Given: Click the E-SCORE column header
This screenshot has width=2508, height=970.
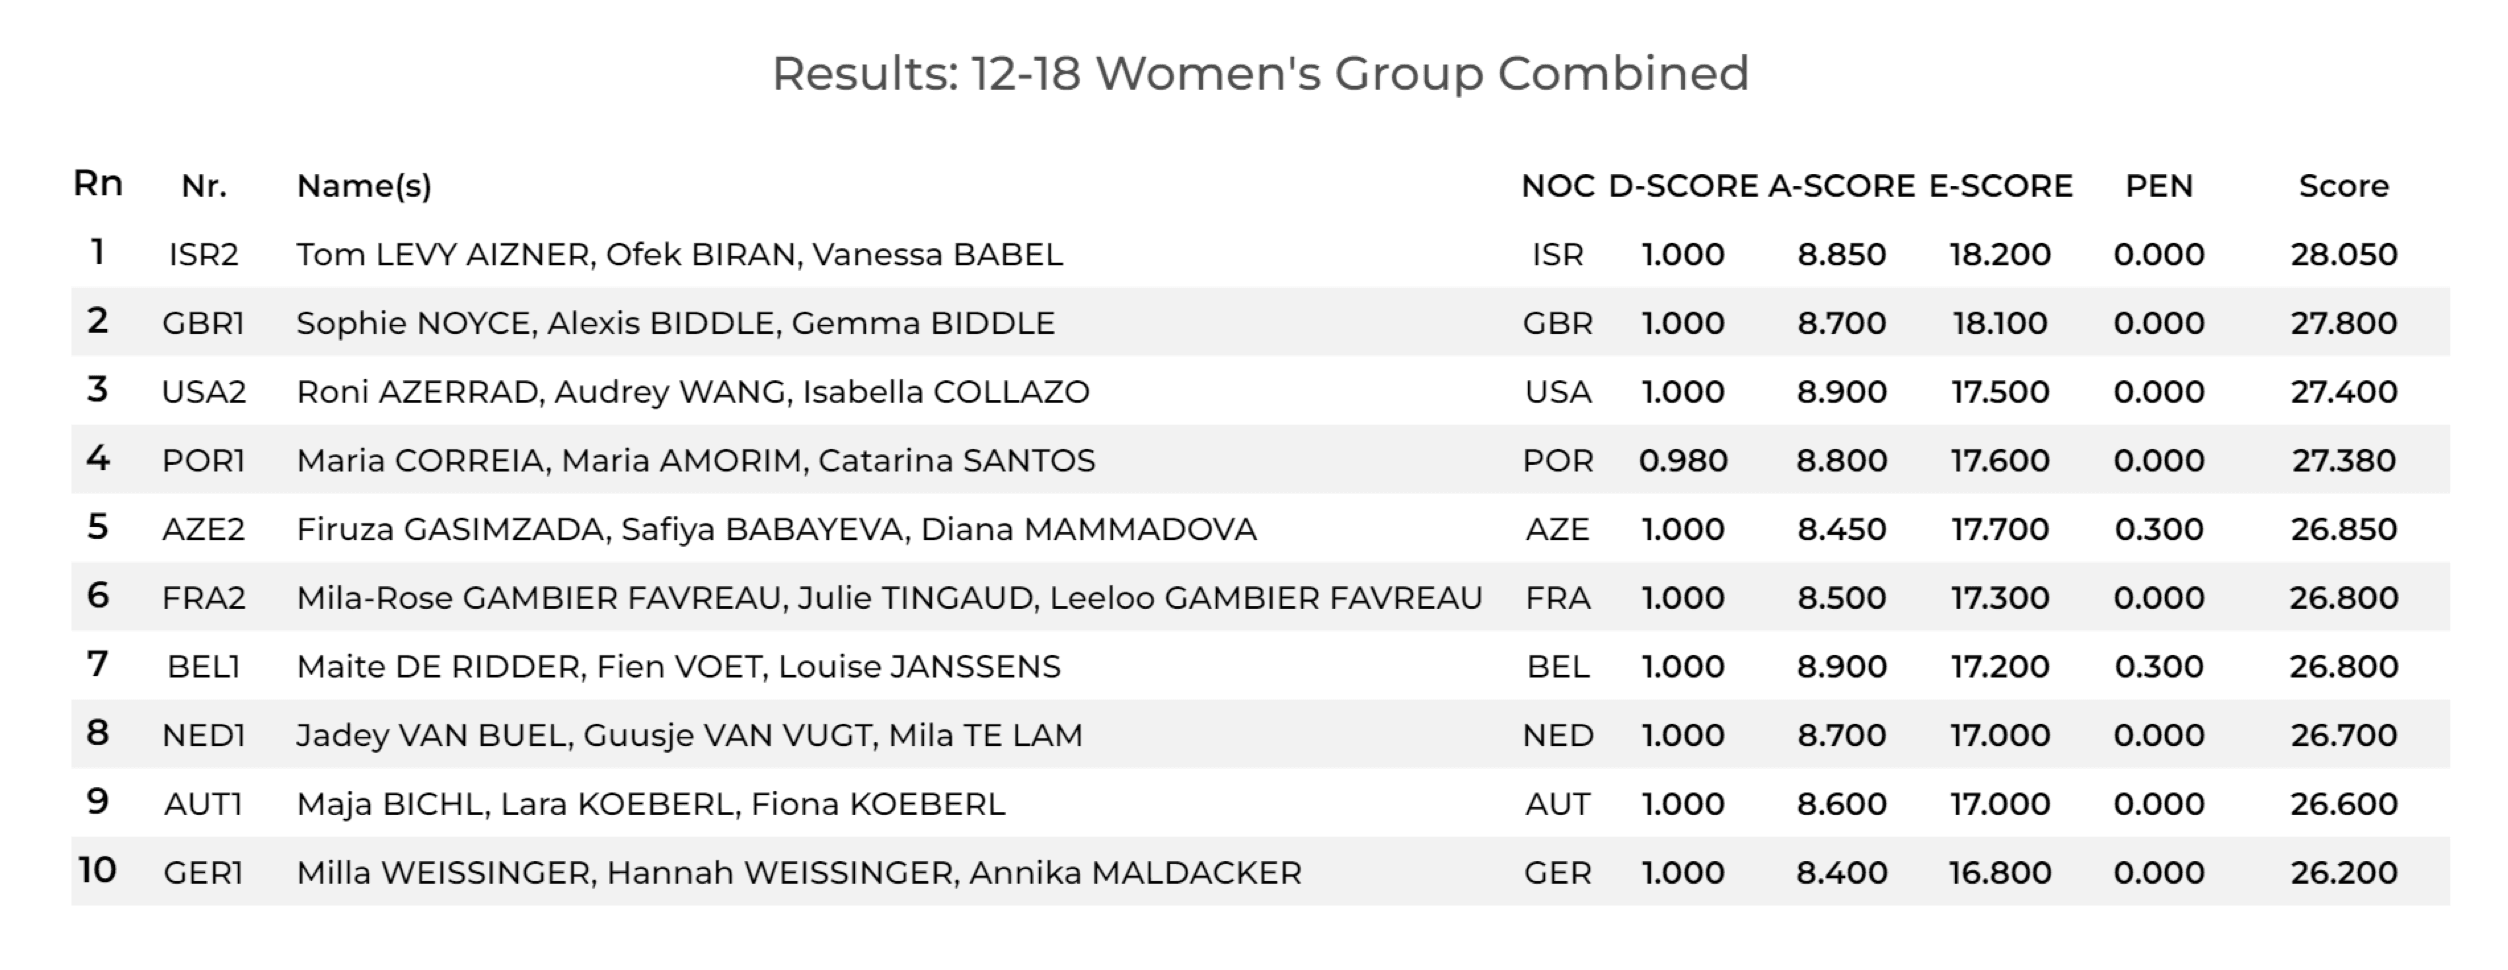Looking at the screenshot, I should click(2000, 186).
